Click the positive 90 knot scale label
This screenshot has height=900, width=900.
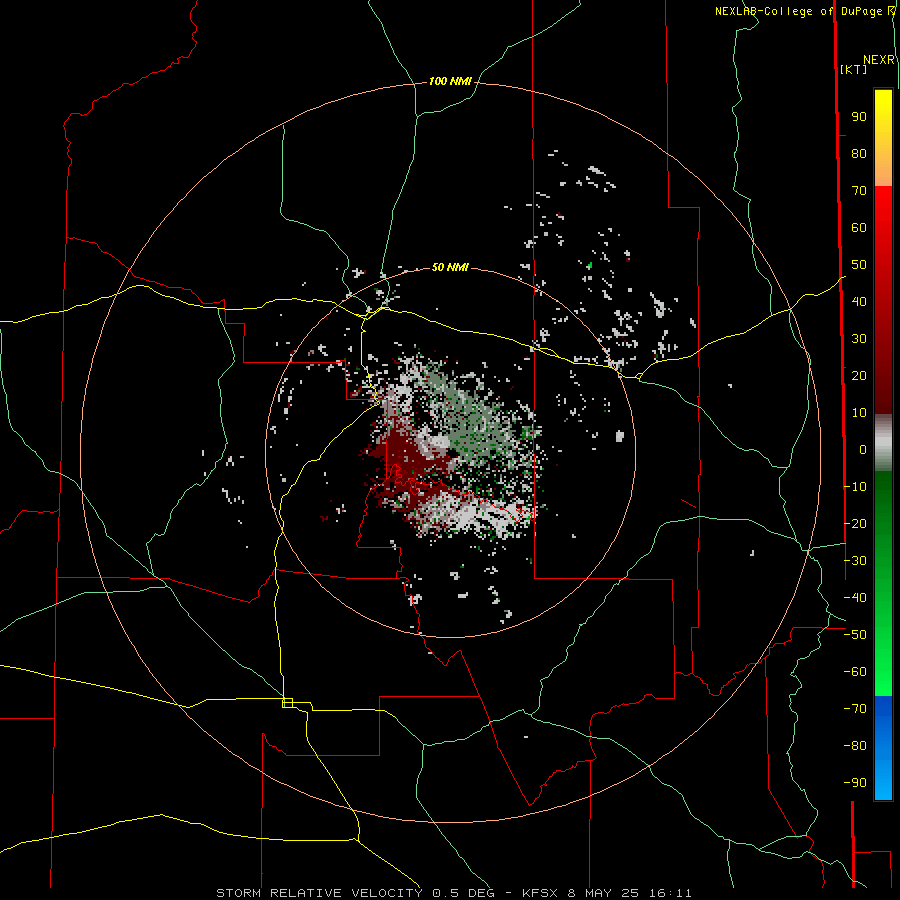[859, 117]
